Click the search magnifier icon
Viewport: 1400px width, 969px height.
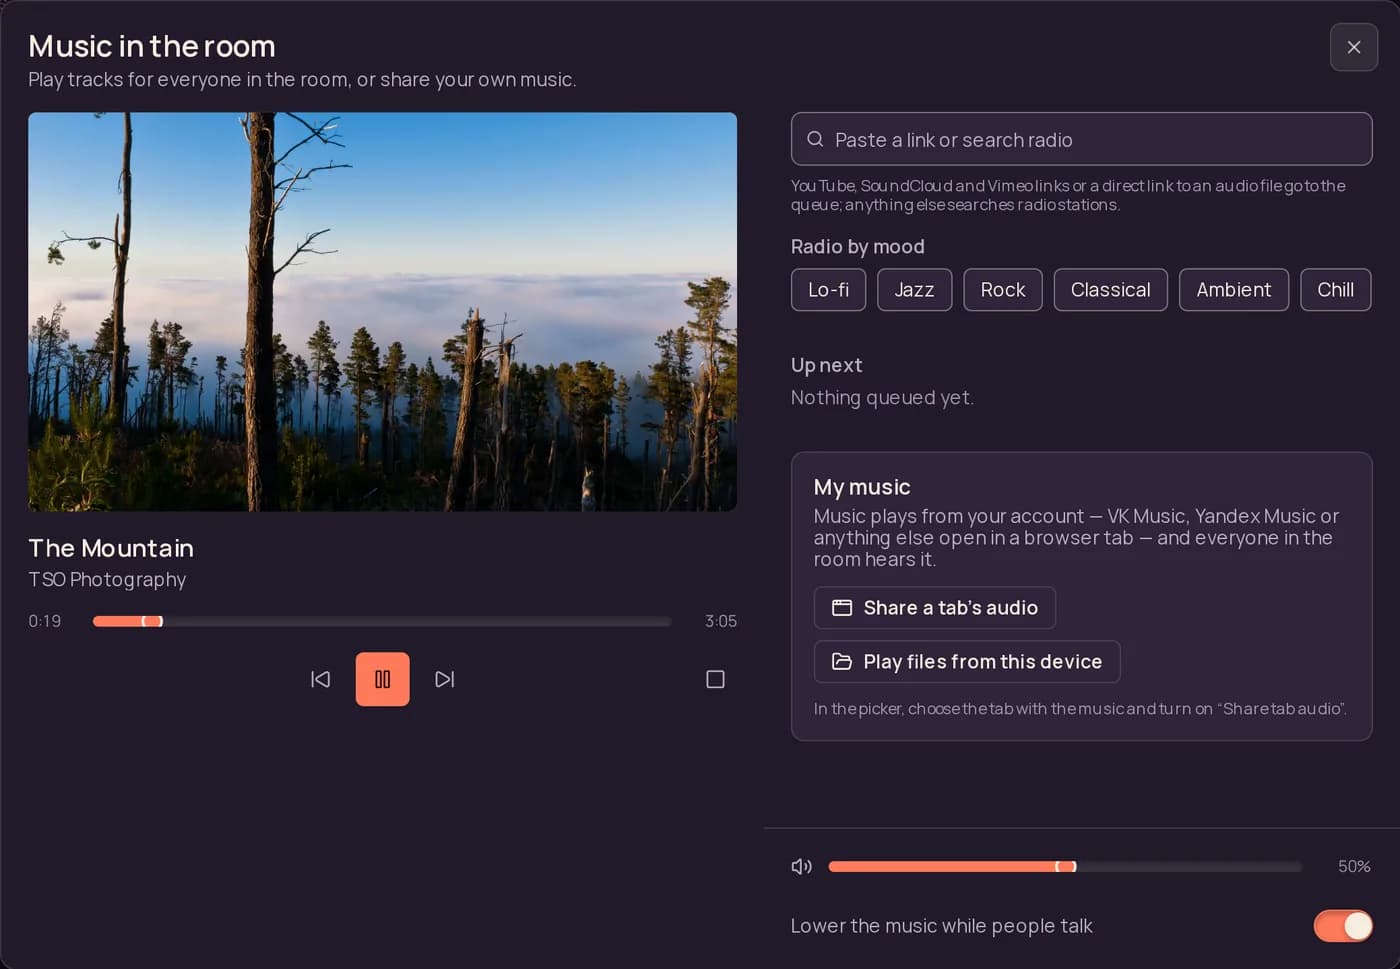(x=815, y=139)
